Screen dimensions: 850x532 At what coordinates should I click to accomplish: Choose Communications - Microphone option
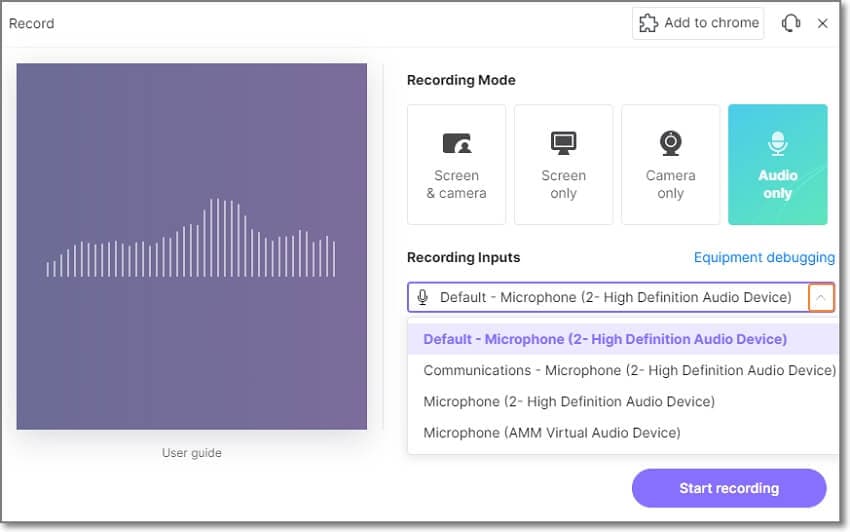click(x=622, y=370)
